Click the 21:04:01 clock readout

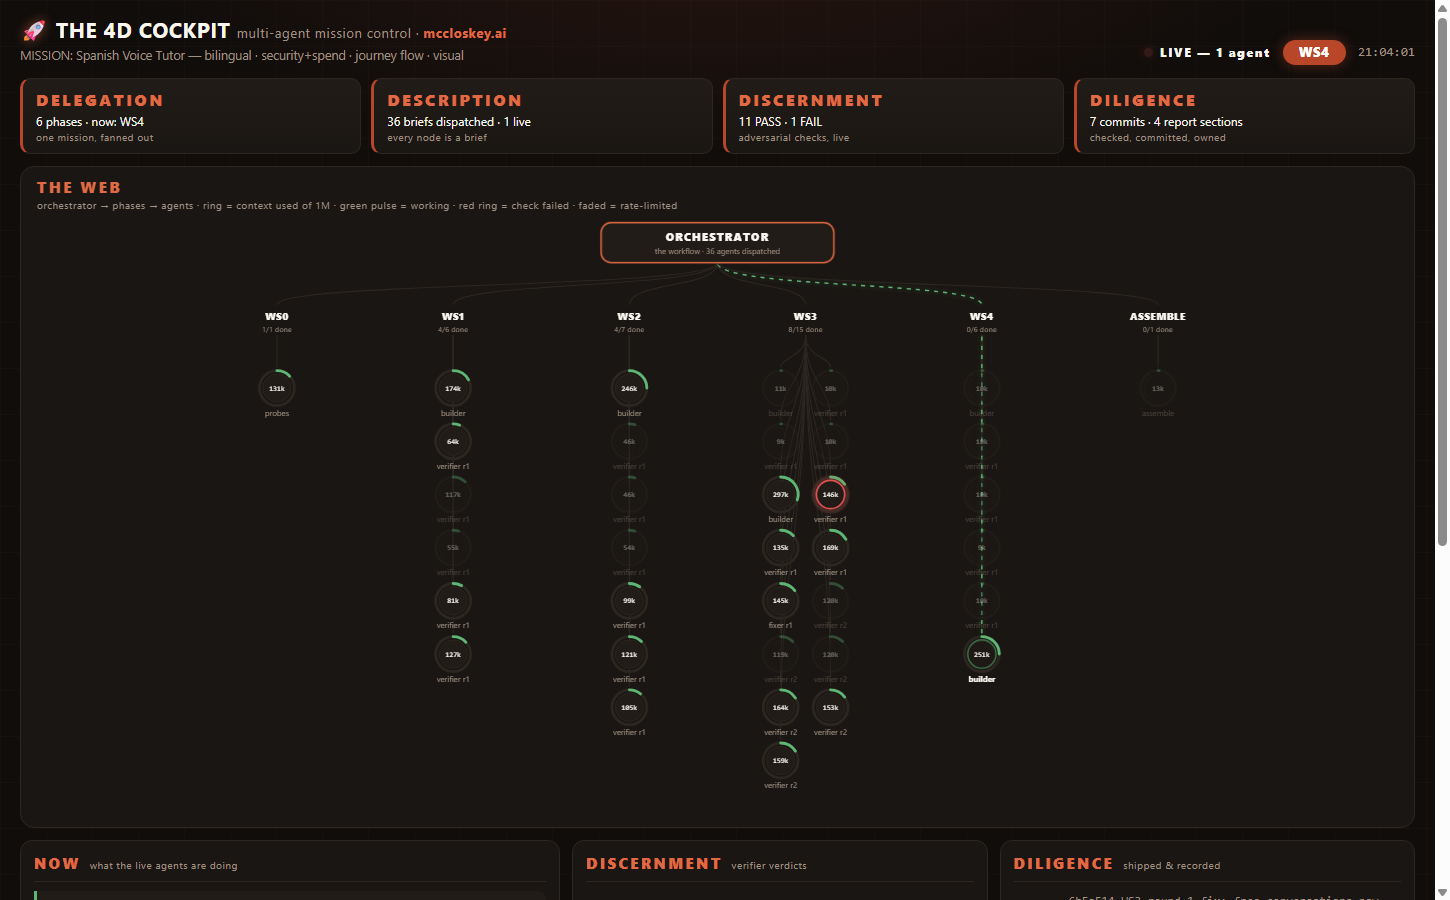point(1386,52)
